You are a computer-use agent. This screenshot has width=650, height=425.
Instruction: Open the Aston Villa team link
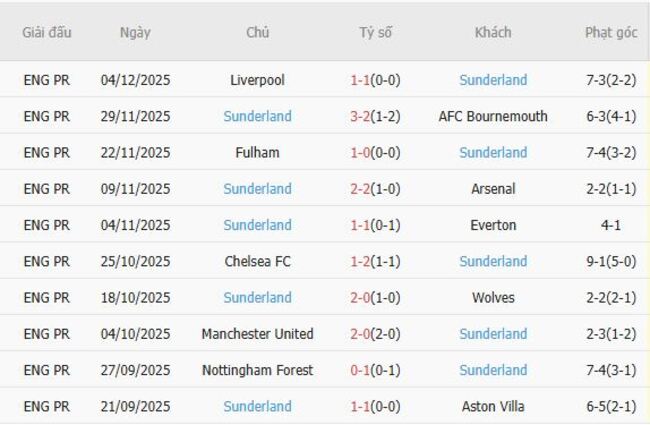[493, 406]
